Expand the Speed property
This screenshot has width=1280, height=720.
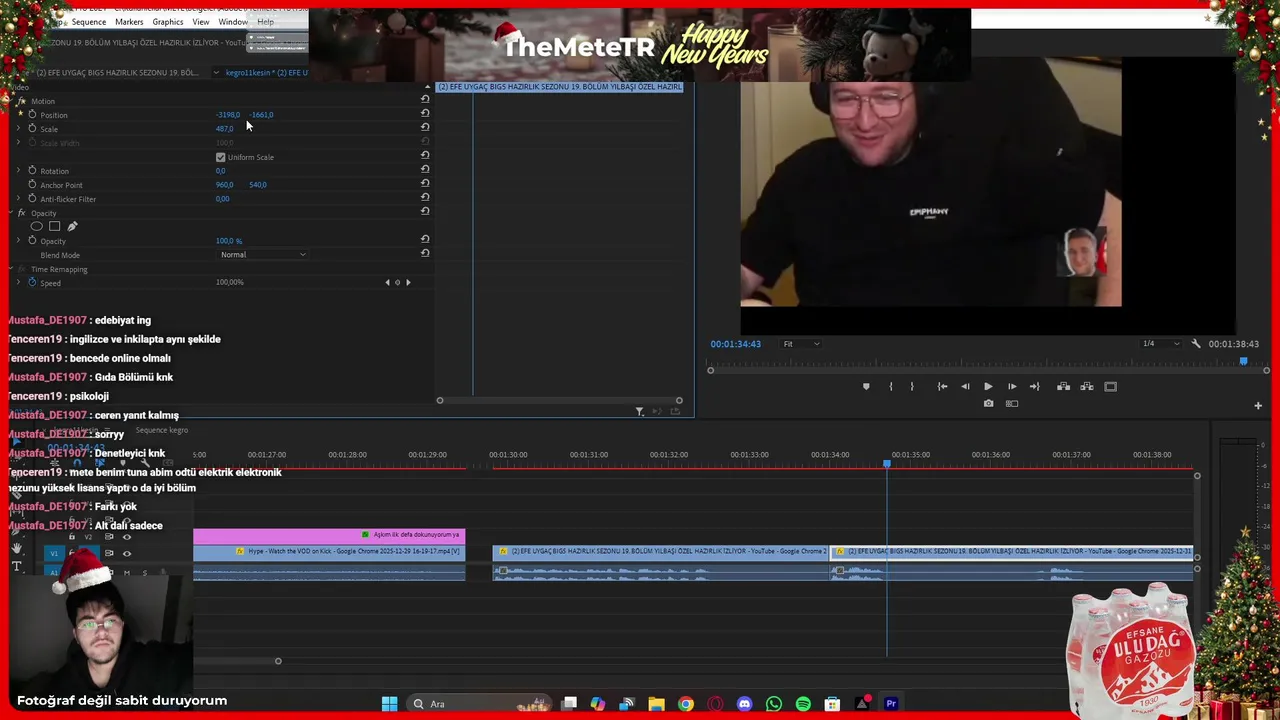[18, 282]
